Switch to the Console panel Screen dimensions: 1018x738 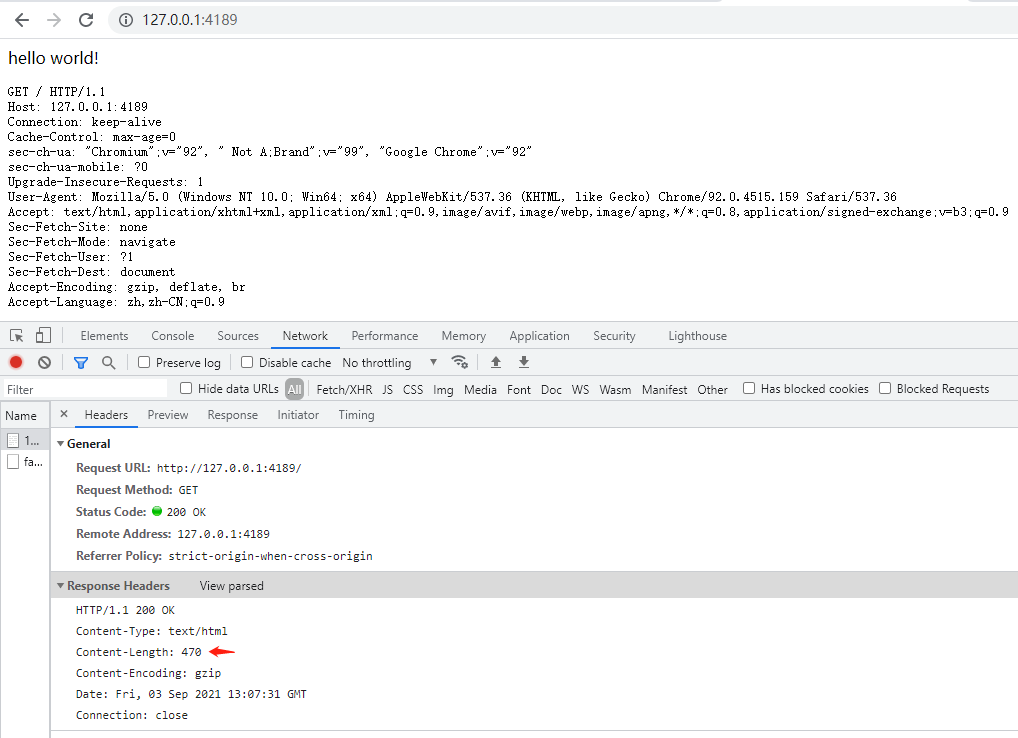coord(172,336)
